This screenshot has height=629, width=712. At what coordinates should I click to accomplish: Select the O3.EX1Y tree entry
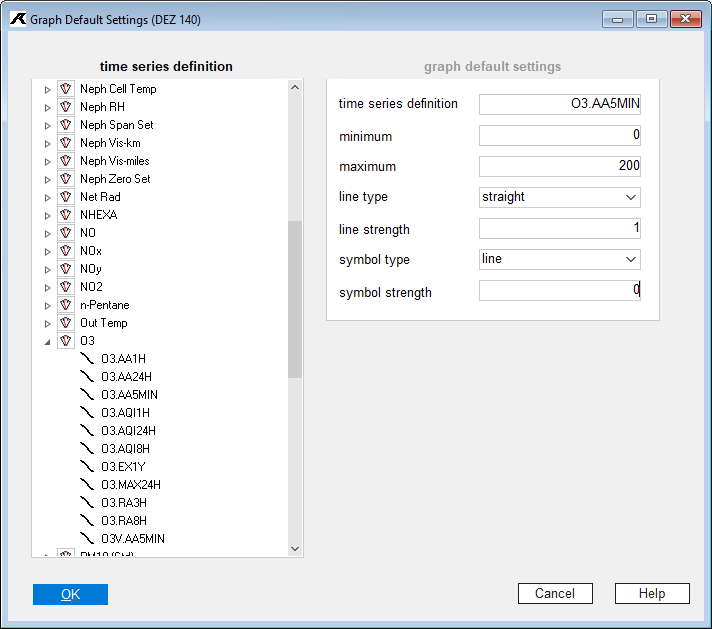(x=123, y=466)
